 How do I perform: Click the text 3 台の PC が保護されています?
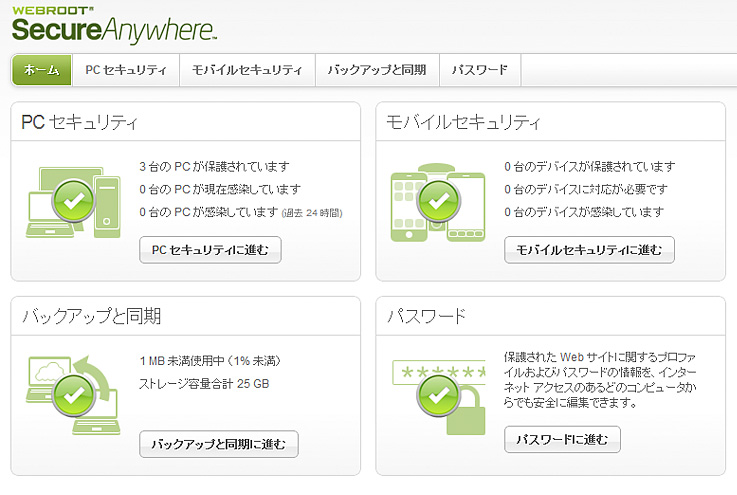(x=214, y=166)
